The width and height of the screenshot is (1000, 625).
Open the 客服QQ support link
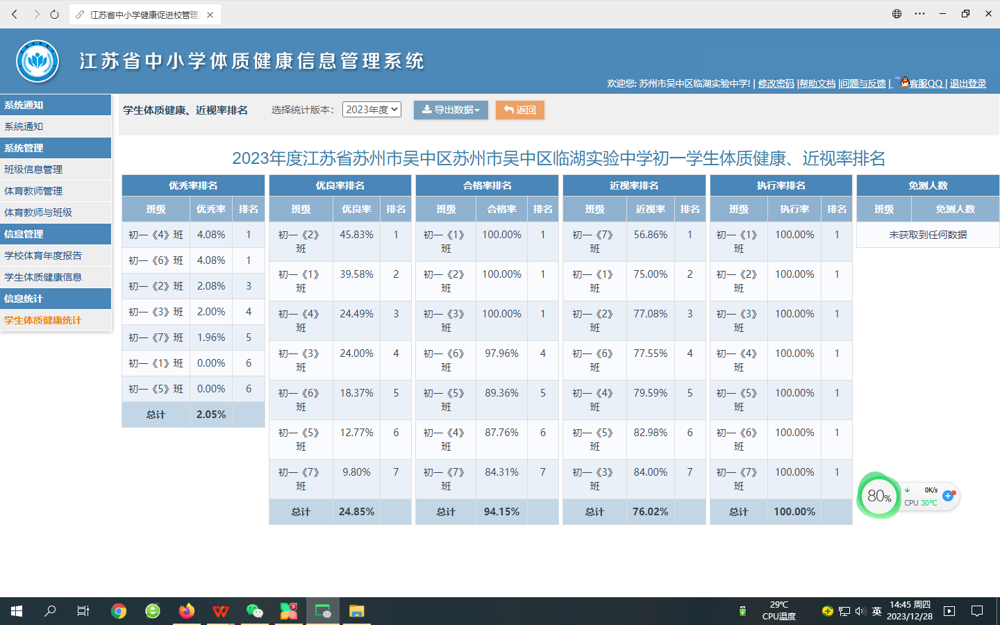(x=924, y=84)
